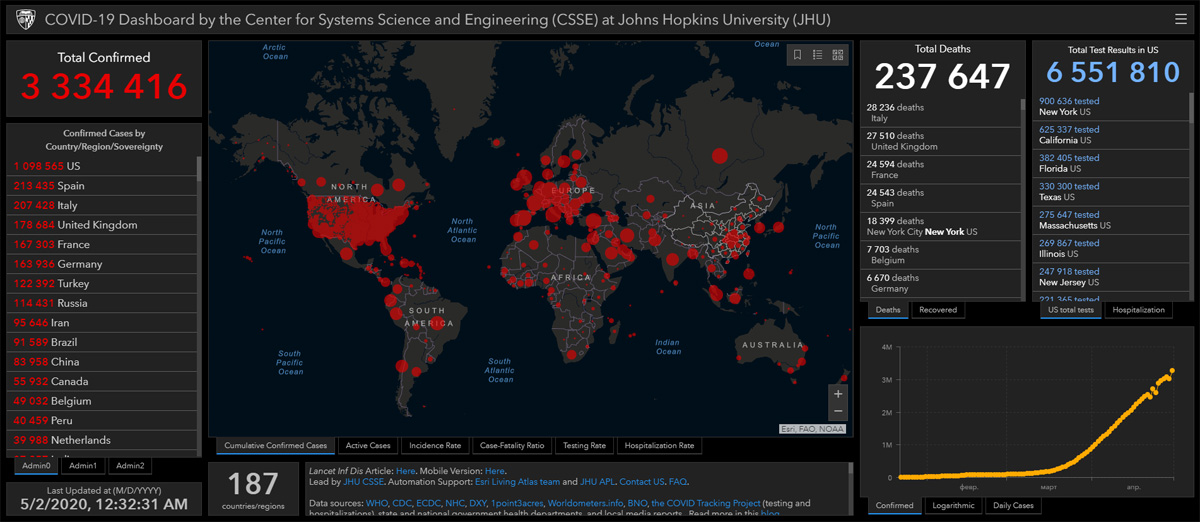Viewport: 1200px width, 522px height.
Task: Select Russia in the confirmed cases list
Action: (103, 303)
